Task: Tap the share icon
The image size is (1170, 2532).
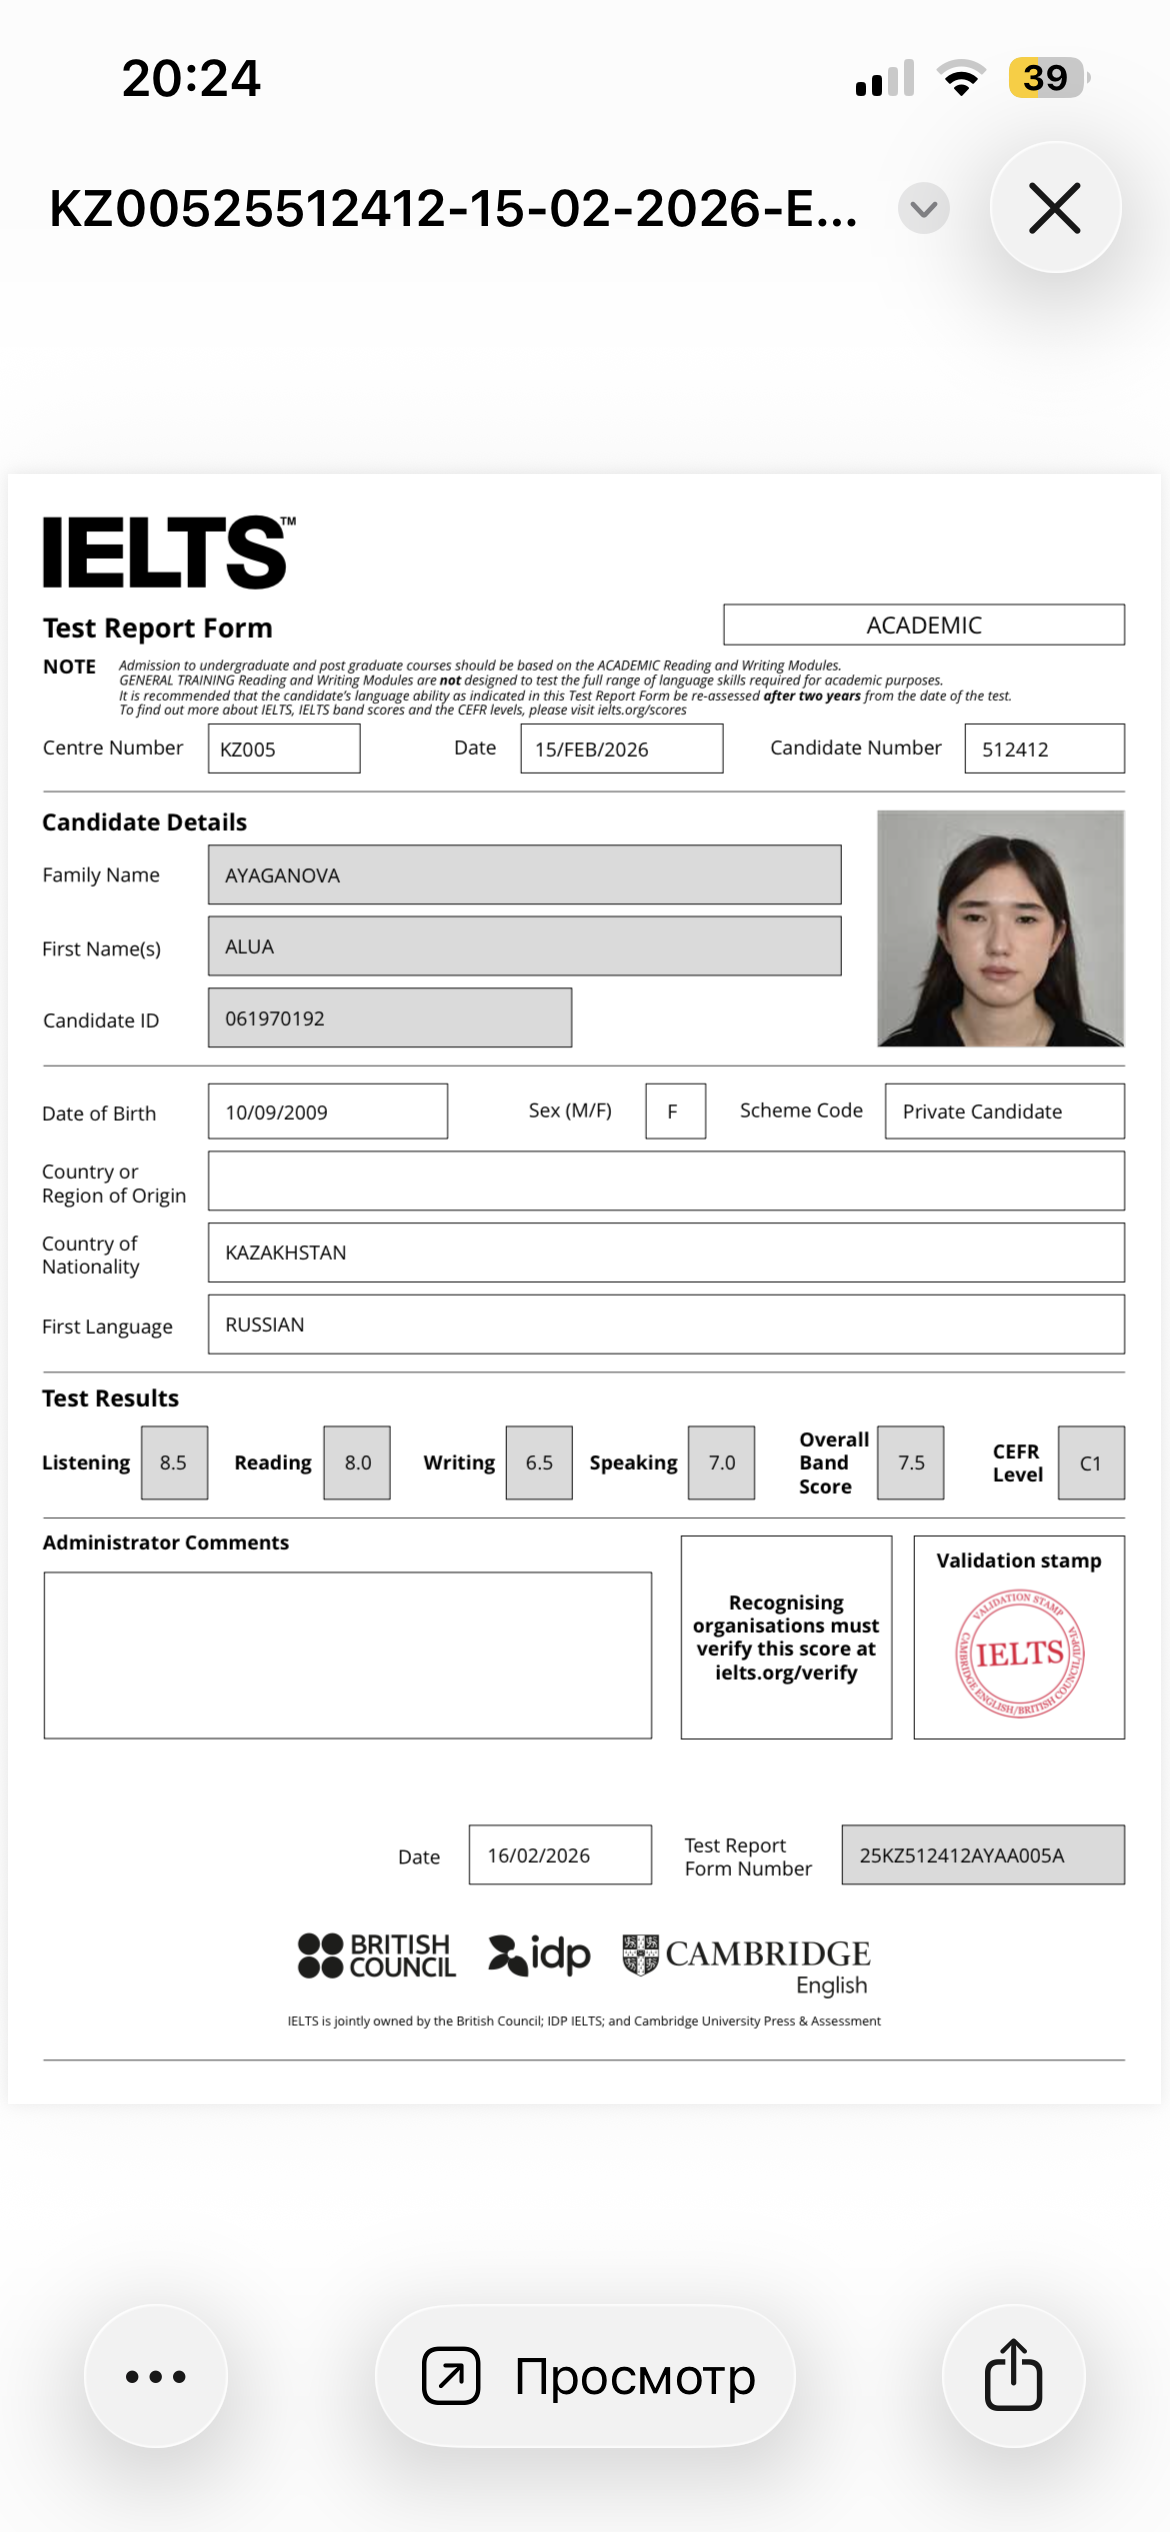Action: click(1013, 2376)
